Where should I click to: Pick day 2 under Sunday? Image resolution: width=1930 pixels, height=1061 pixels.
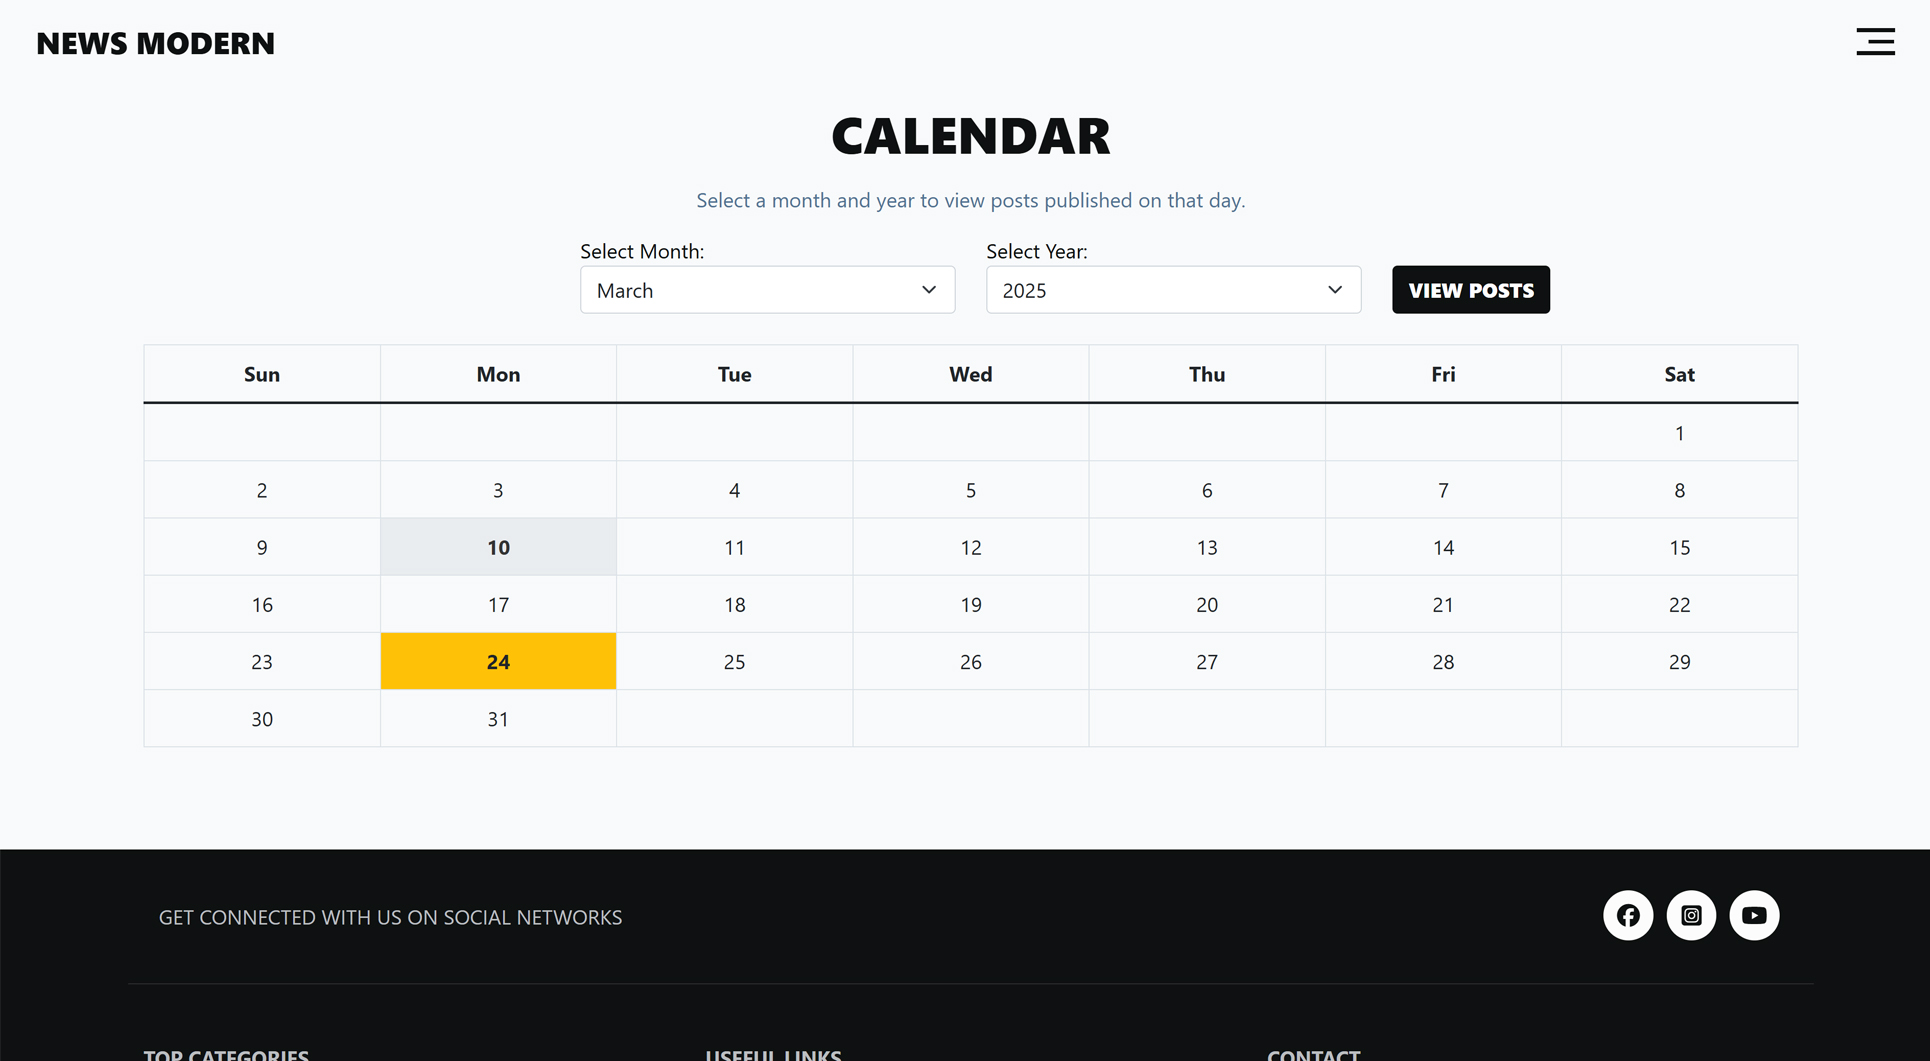262,490
